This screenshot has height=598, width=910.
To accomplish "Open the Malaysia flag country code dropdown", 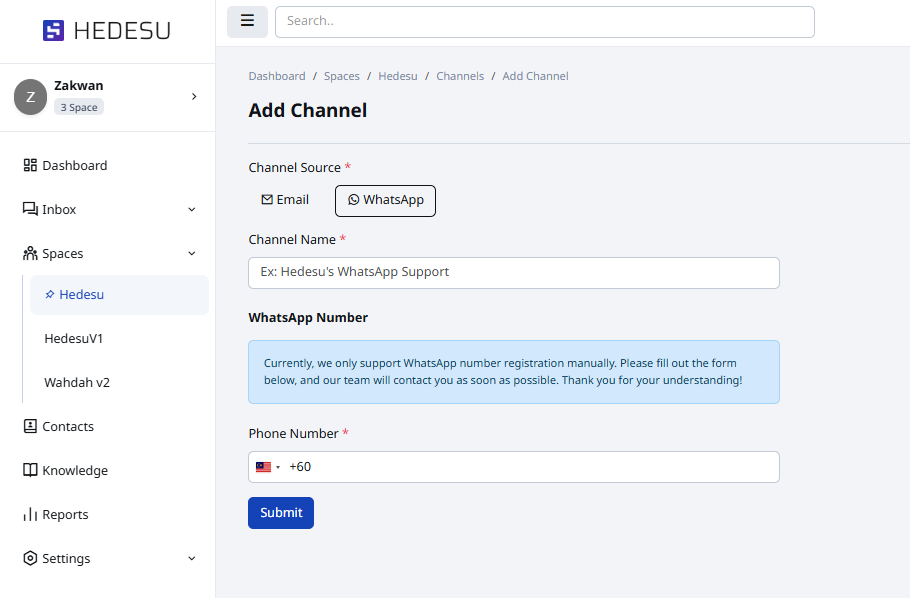I will click(267, 467).
